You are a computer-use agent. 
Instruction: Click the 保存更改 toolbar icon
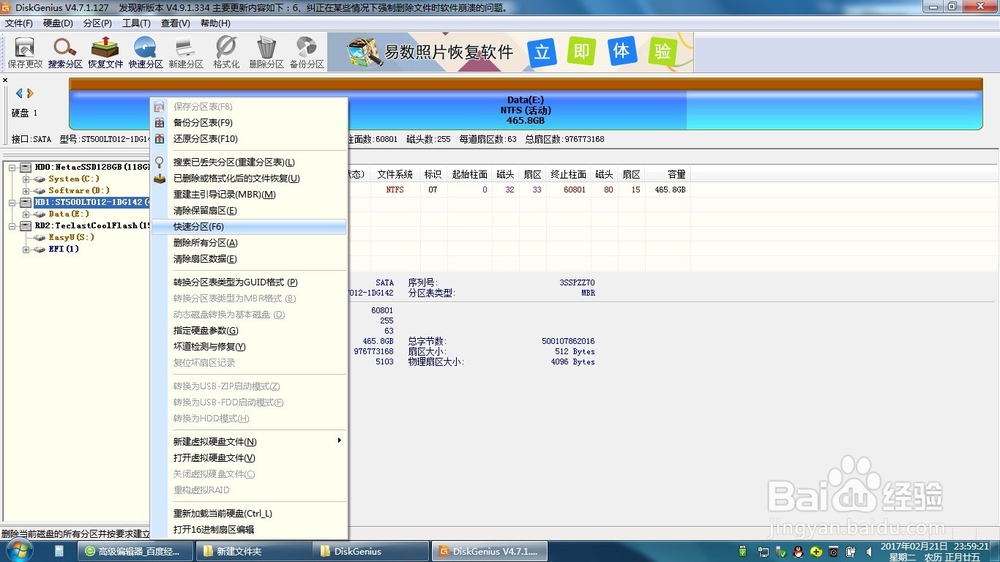coord(25,52)
